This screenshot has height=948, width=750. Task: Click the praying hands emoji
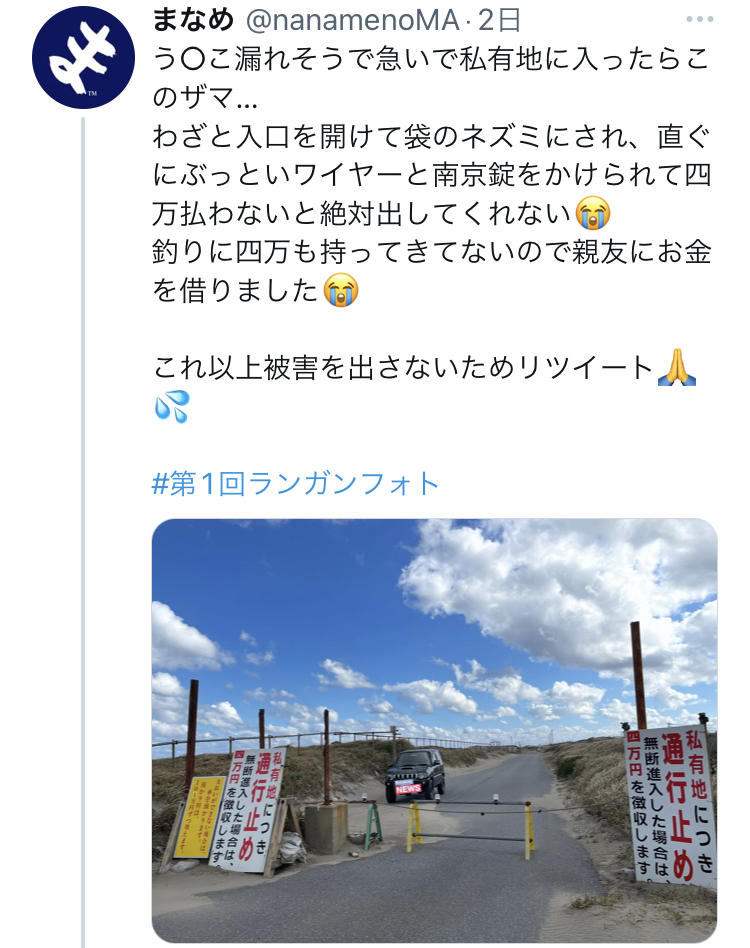[x=677, y=367]
